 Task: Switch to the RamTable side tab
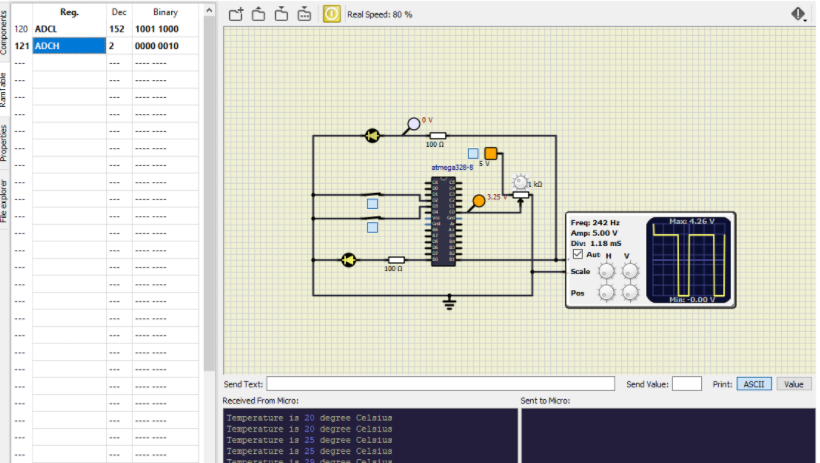4,89
